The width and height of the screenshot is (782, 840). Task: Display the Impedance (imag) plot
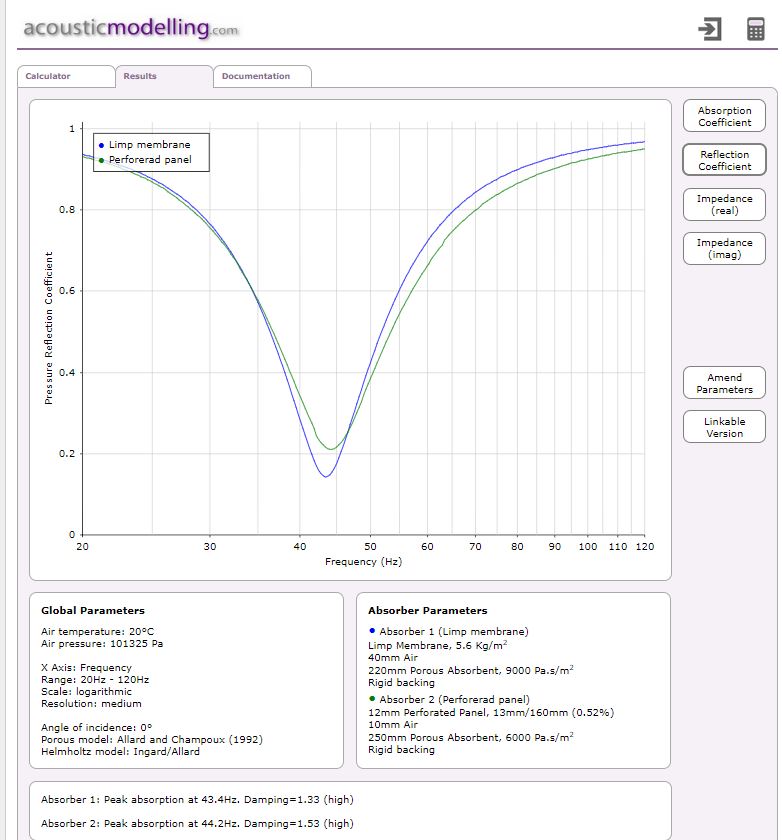click(x=724, y=249)
